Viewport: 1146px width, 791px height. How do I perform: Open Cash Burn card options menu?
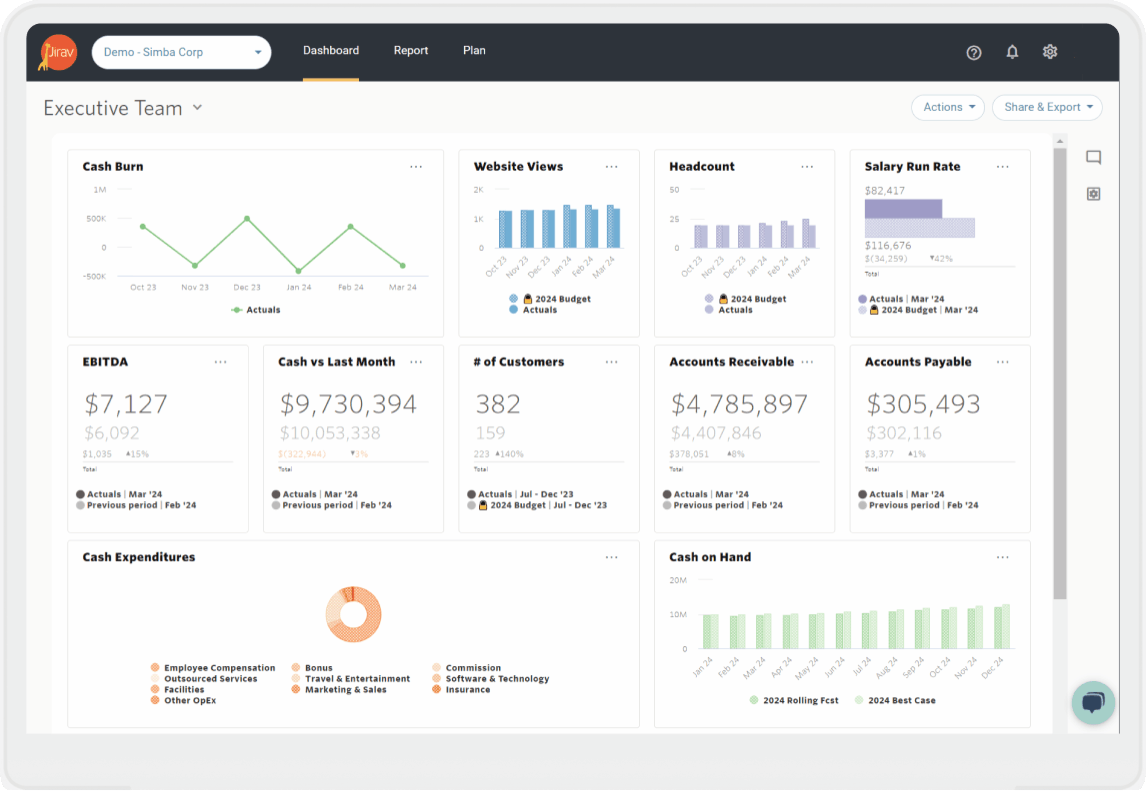click(x=416, y=167)
